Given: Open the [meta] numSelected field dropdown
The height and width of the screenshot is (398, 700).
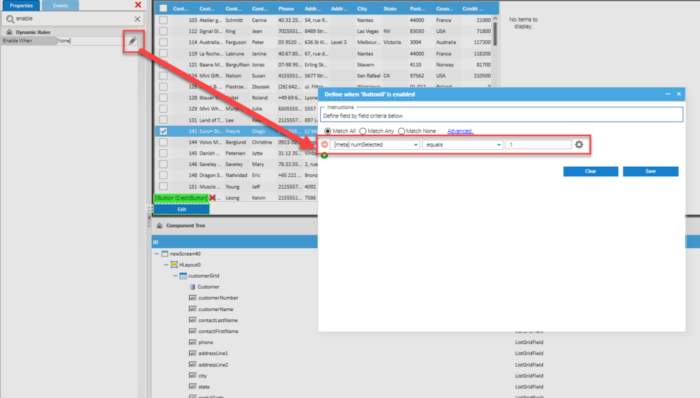Looking at the screenshot, I should coord(375,145).
